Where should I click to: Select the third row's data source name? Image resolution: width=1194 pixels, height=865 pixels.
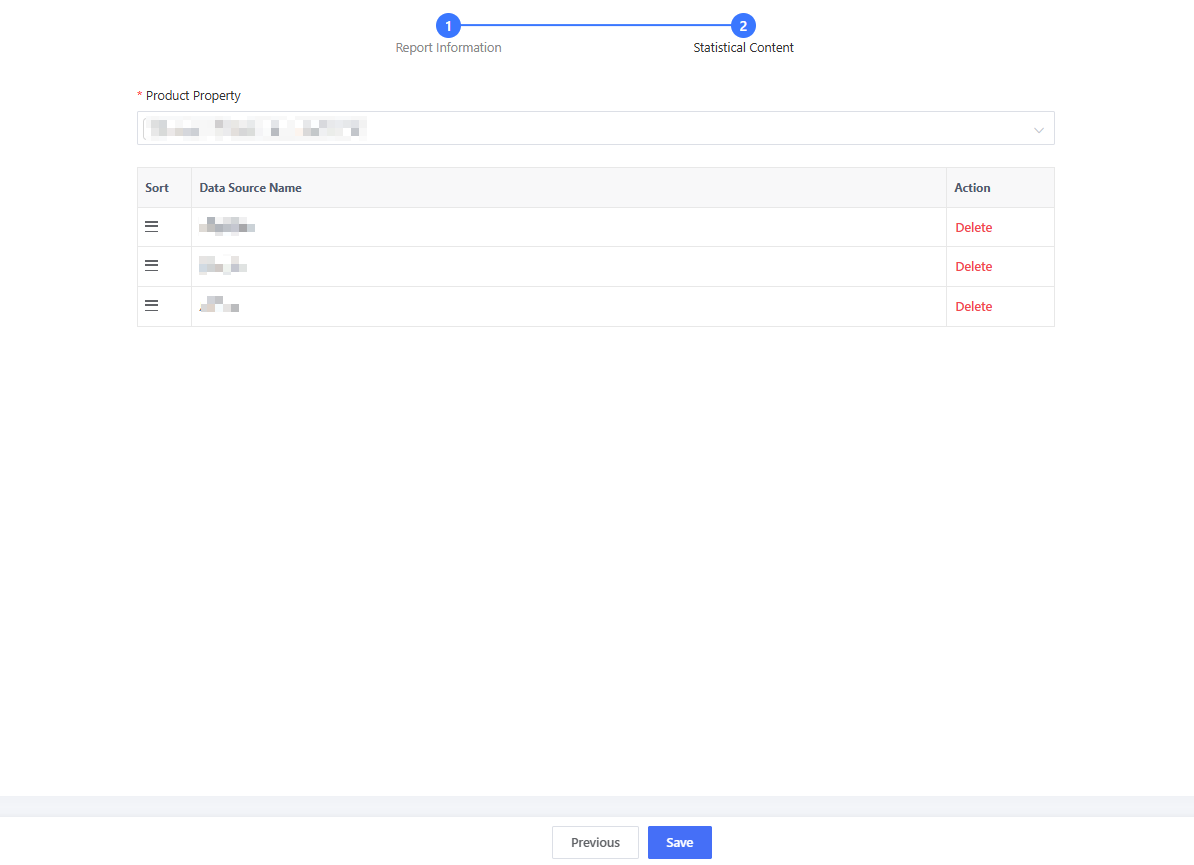[x=219, y=306]
